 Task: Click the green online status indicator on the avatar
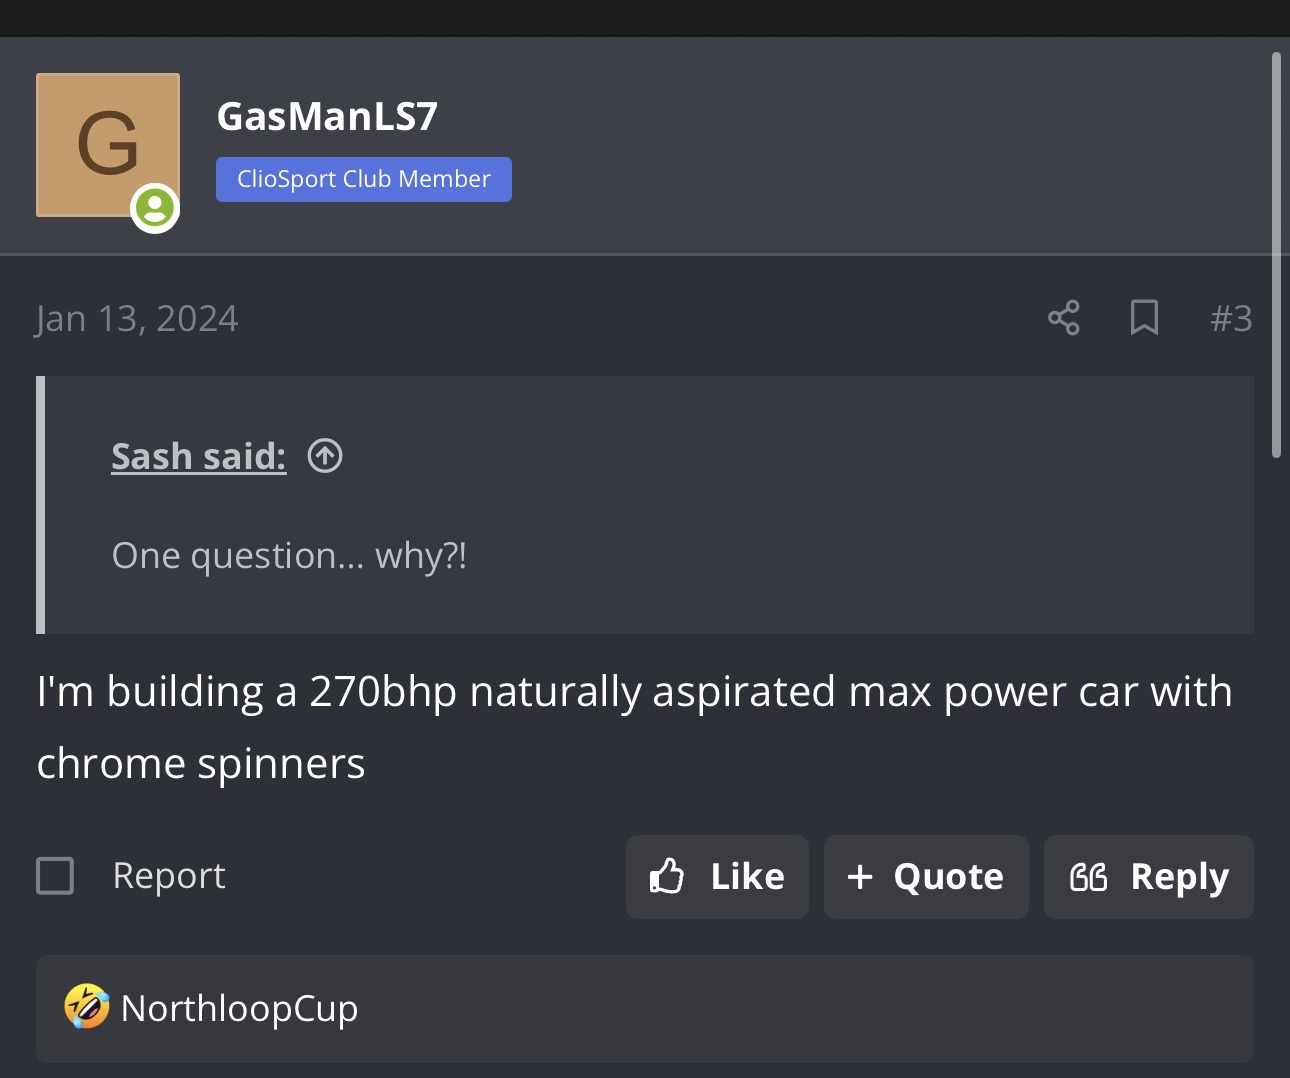[x=155, y=208]
